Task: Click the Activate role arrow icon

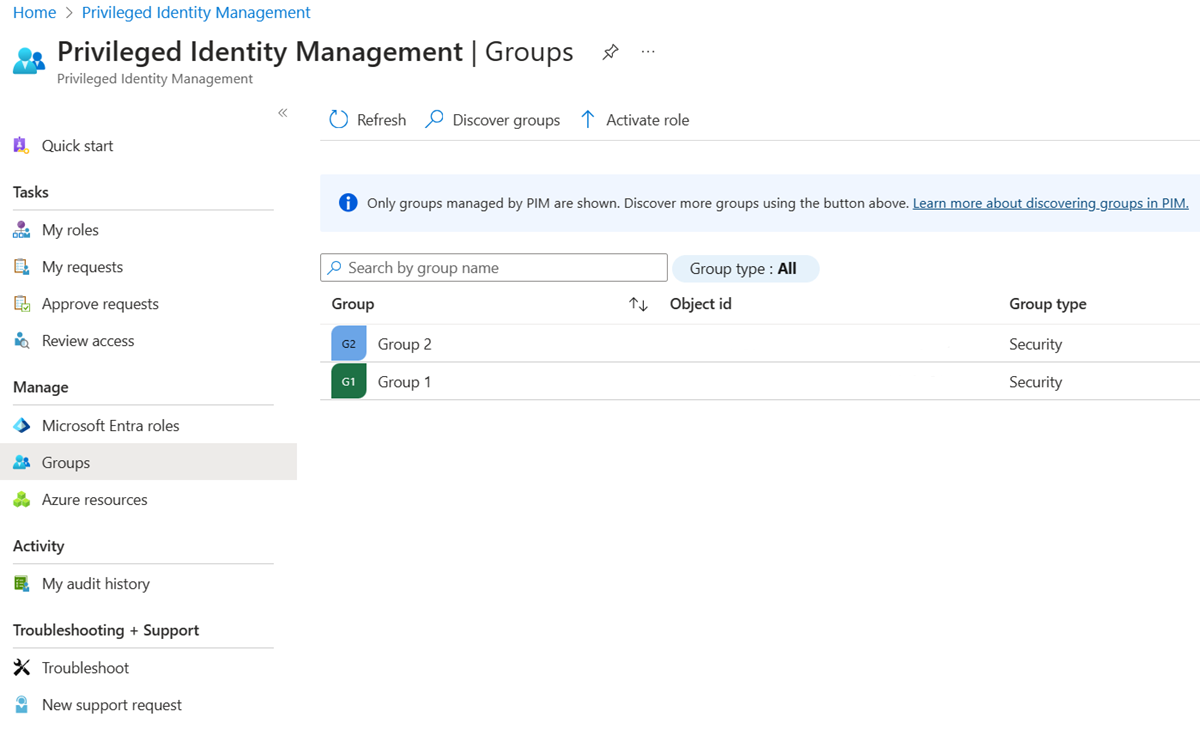Action: point(588,120)
